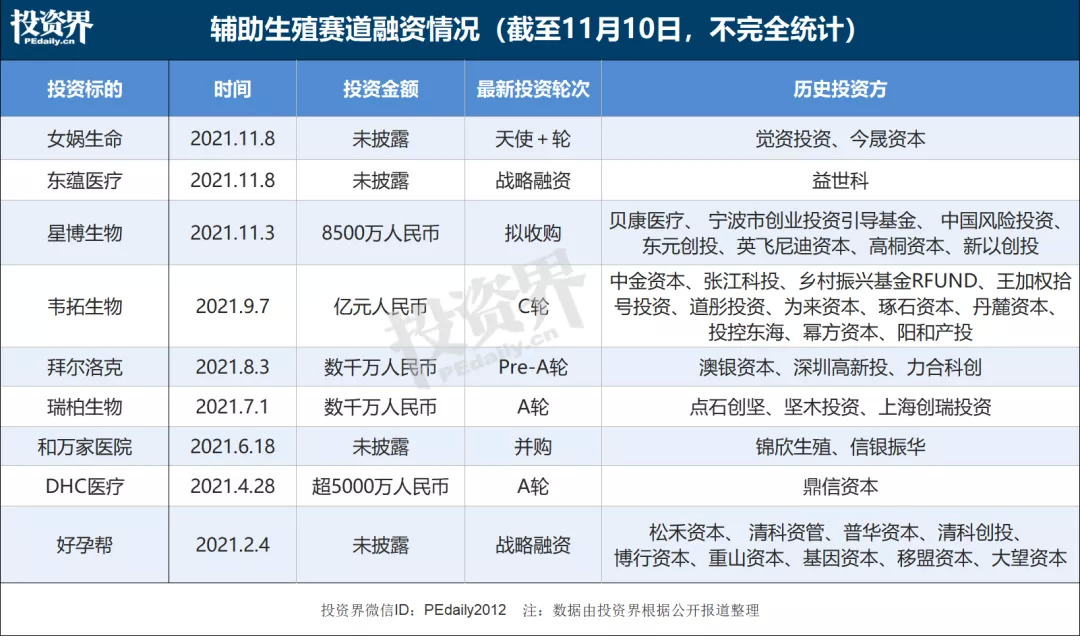The width and height of the screenshot is (1080, 641).
Task: Select the 东蕴医疗 cell
Action: click(x=85, y=180)
